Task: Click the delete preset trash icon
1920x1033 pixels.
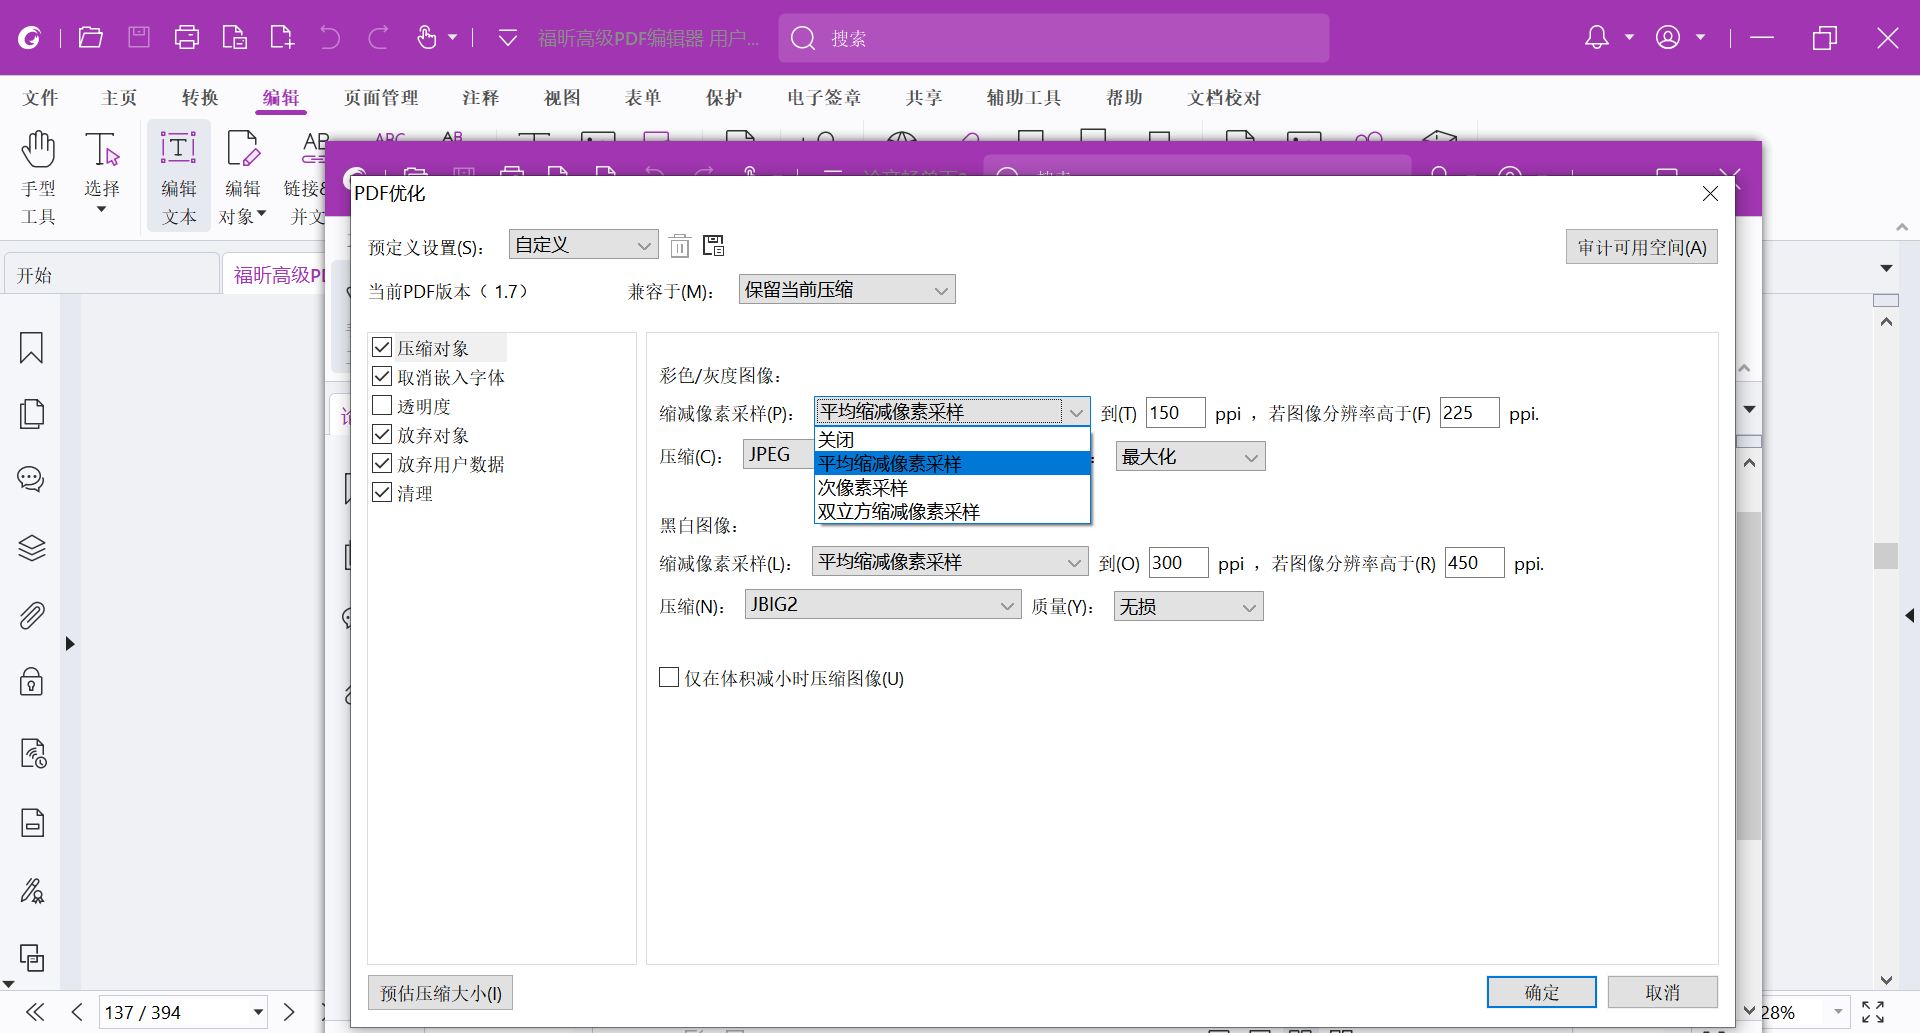Action: tap(680, 246)
